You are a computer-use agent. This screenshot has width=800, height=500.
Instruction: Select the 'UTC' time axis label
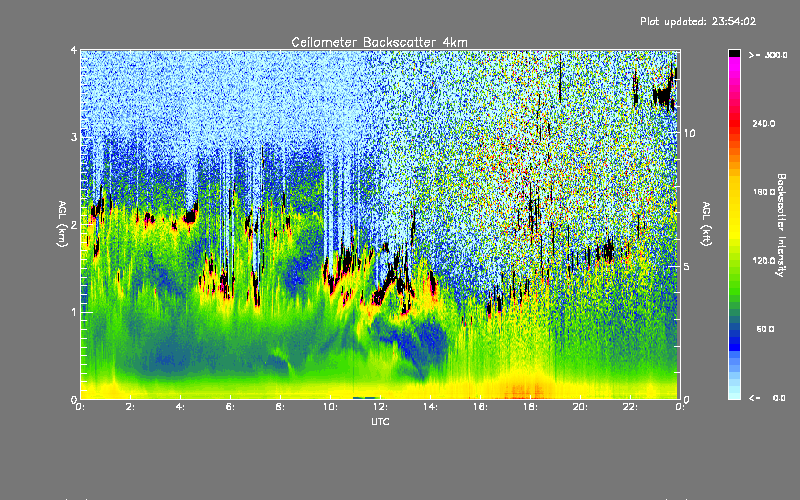380,421
